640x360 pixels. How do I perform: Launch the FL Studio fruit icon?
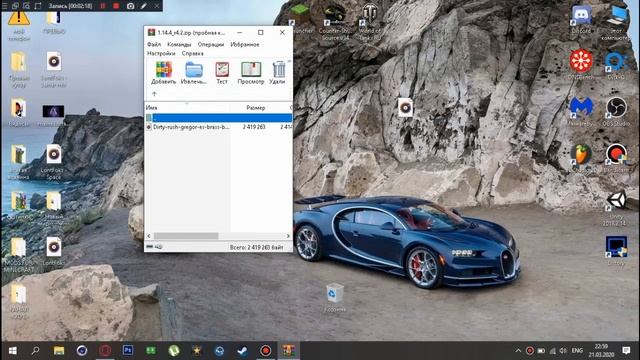pos(581,158)
